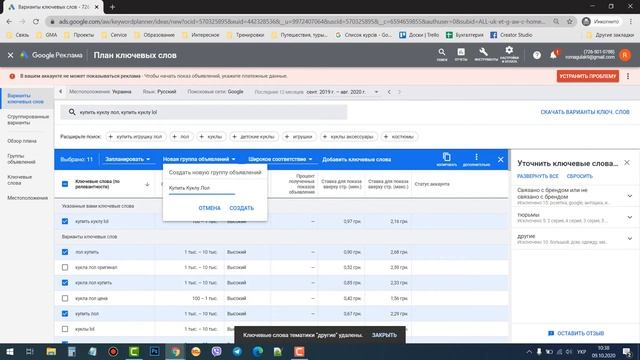
Task: Open the 'Запланировать' dropdown
Action: (128, 159)
